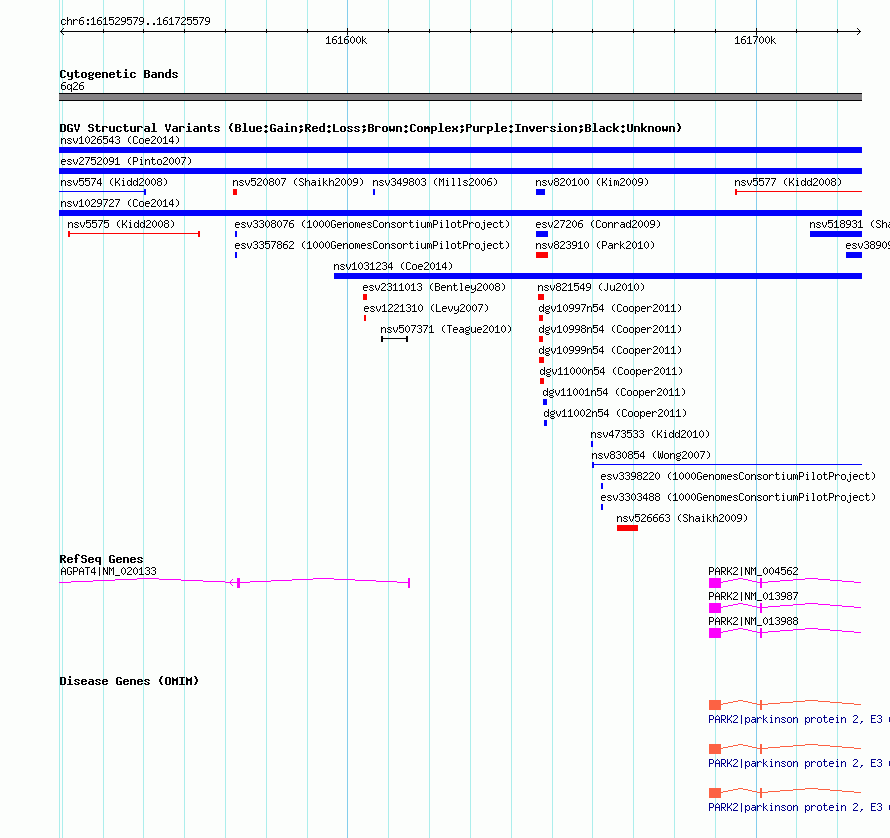Open dgv10997n54 (Cooper2011) variant

(x=610, y=308)
